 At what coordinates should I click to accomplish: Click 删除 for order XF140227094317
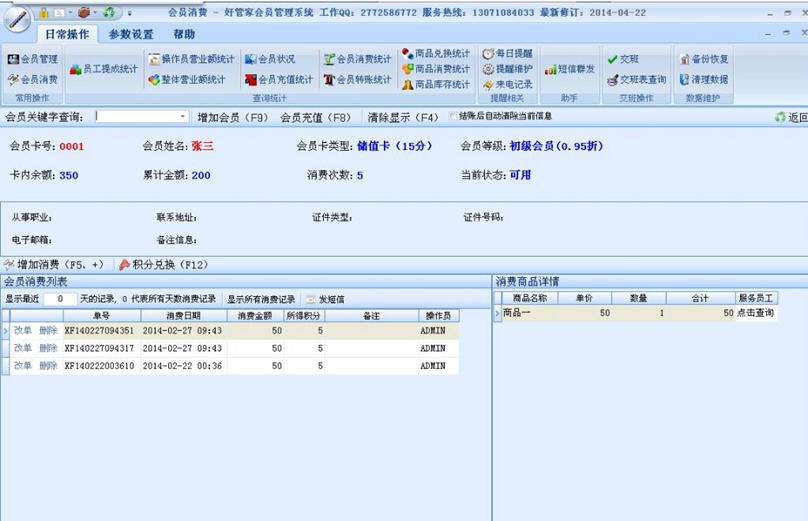click(48, 348)
